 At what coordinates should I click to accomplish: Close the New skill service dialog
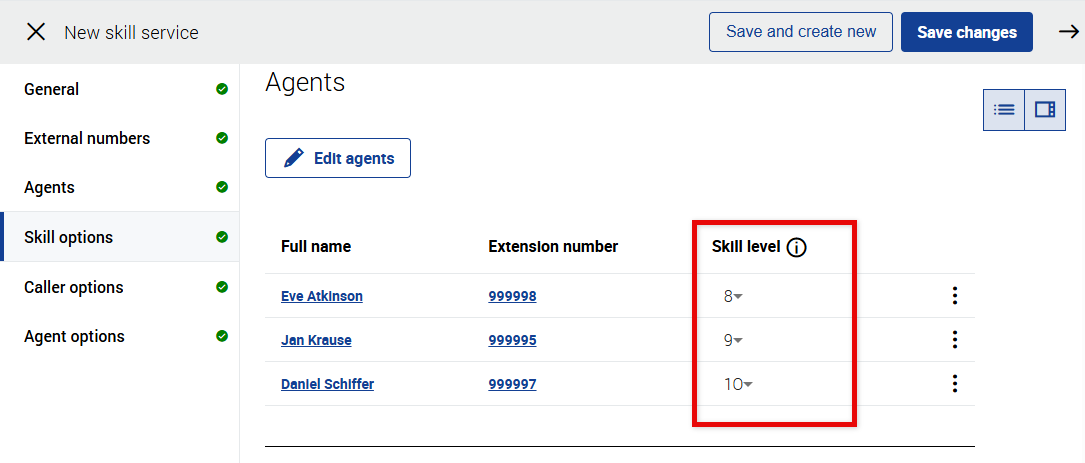(36, 32)
